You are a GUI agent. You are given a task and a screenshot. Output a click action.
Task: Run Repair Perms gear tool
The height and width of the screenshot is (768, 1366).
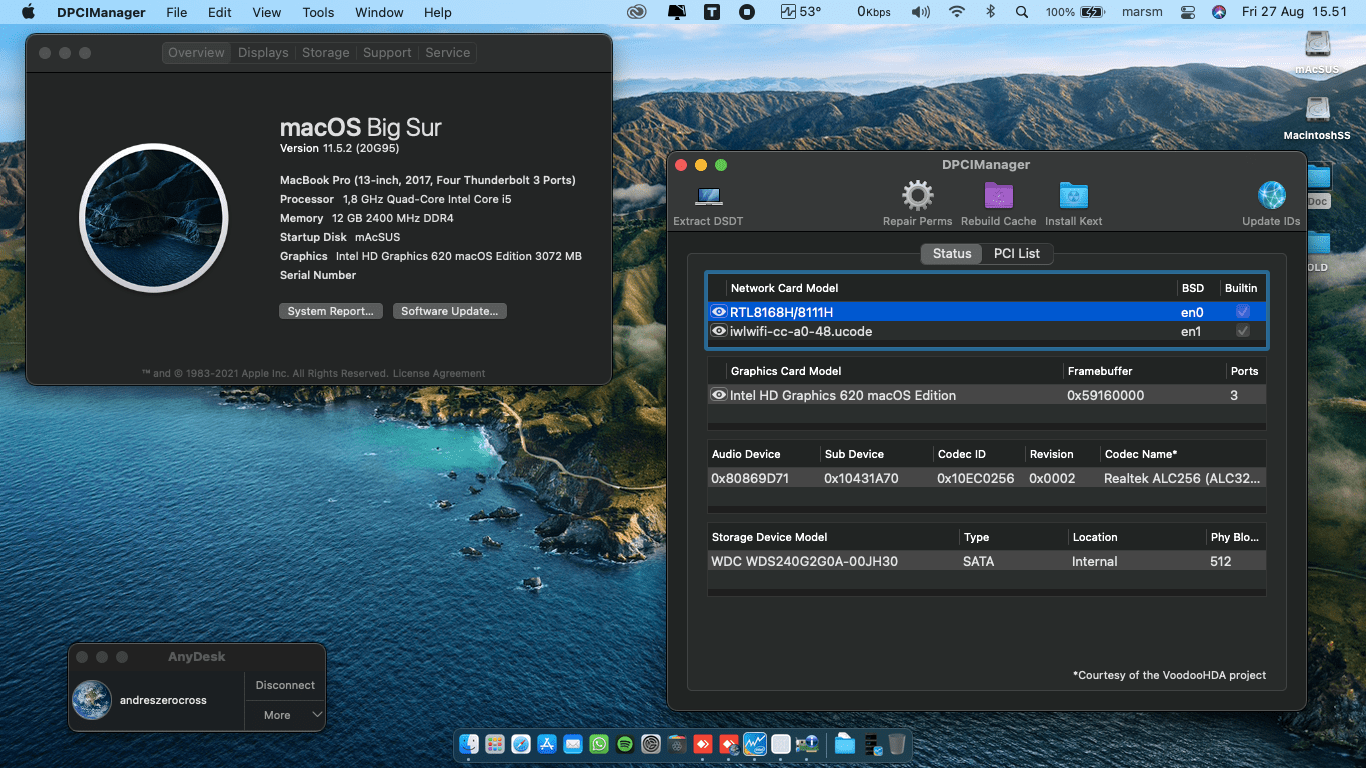917,196
